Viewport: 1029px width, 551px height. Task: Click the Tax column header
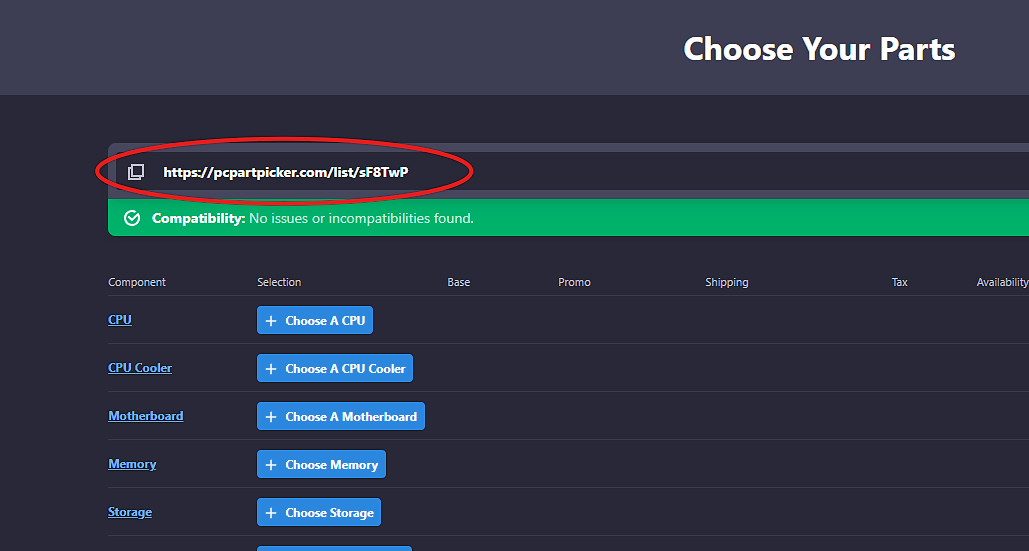coord(899,282)
